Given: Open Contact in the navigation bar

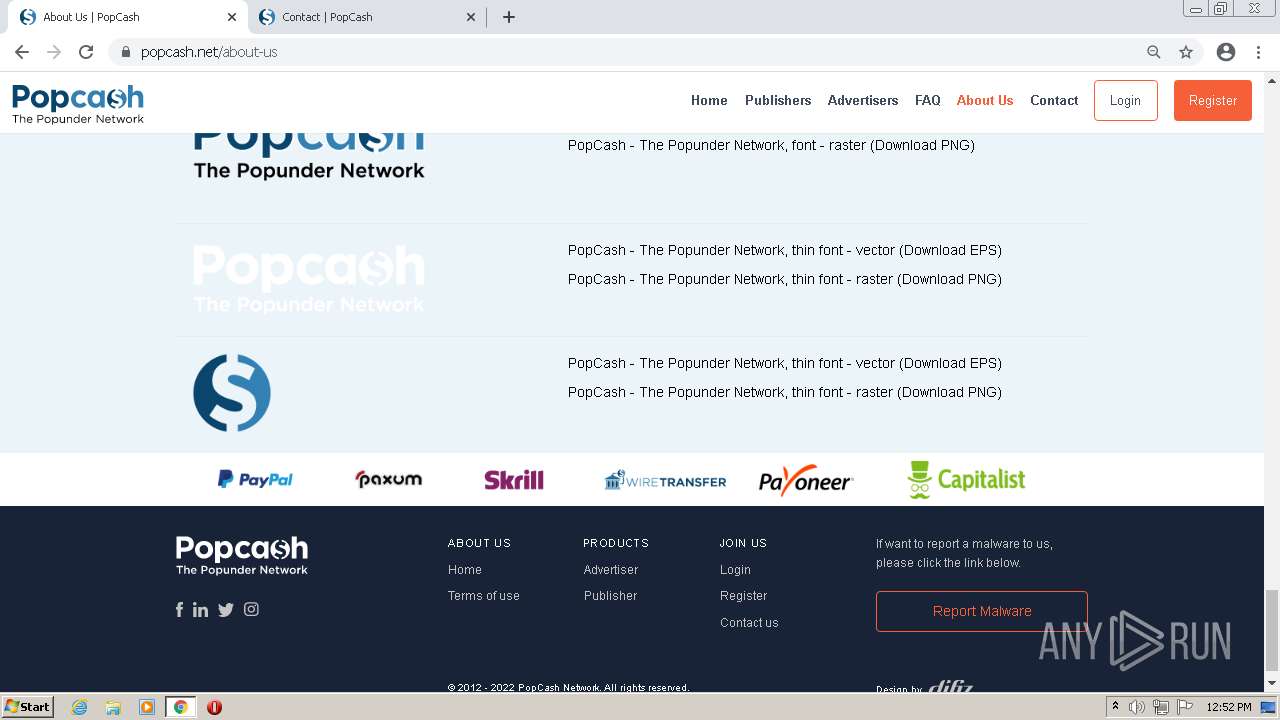Looking at the screenshot, I should click(1054, 100).
